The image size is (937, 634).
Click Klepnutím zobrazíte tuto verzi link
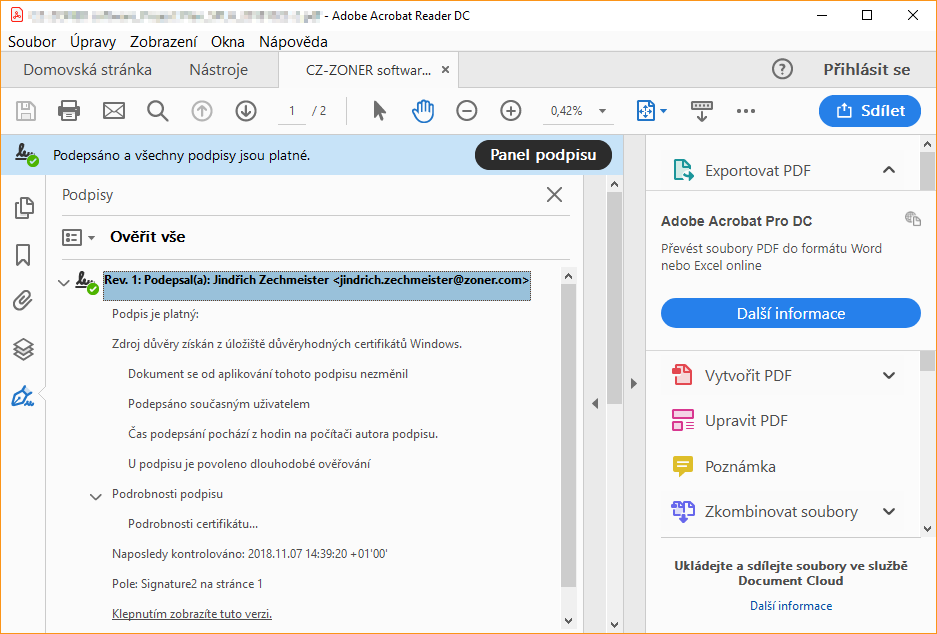pos(192,614)
